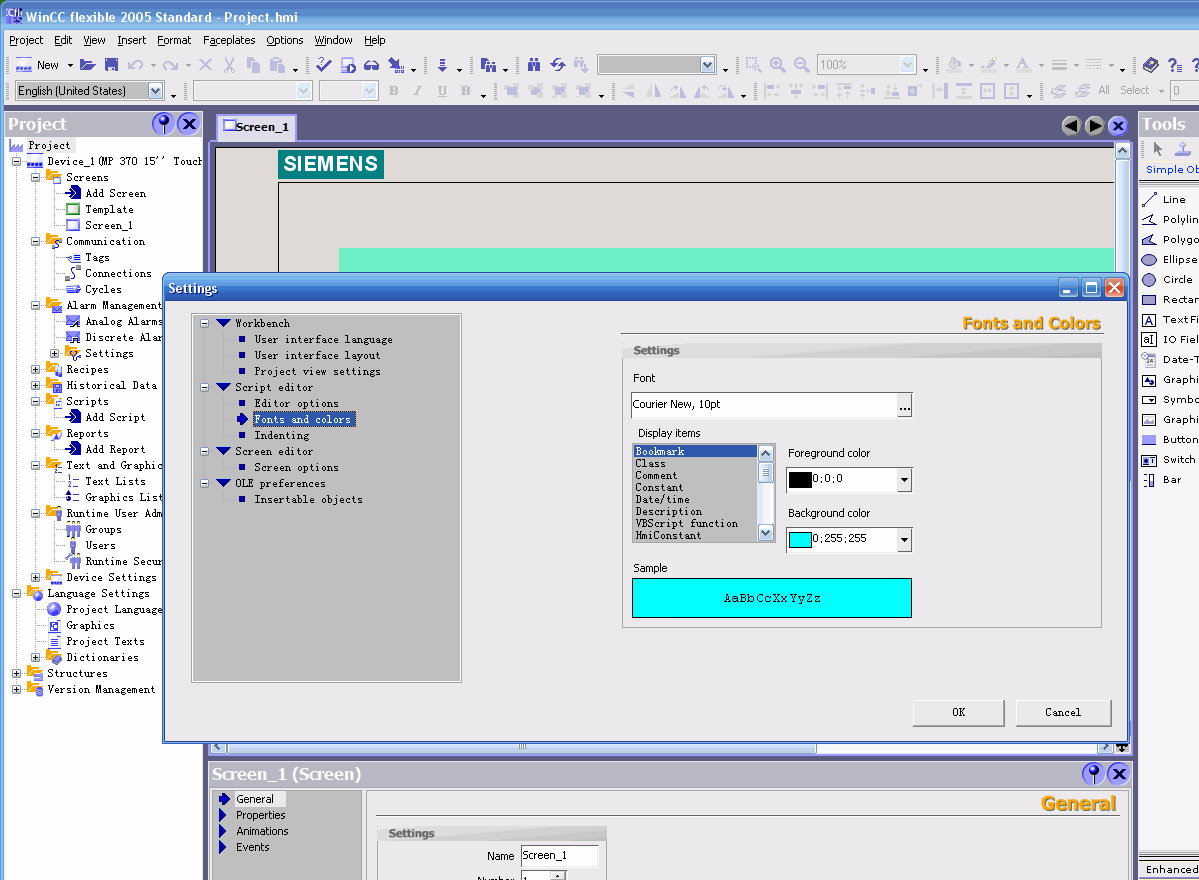Click the transfer download arrow icon
This screenshot has height=880, width=1199.
point(442,65)
